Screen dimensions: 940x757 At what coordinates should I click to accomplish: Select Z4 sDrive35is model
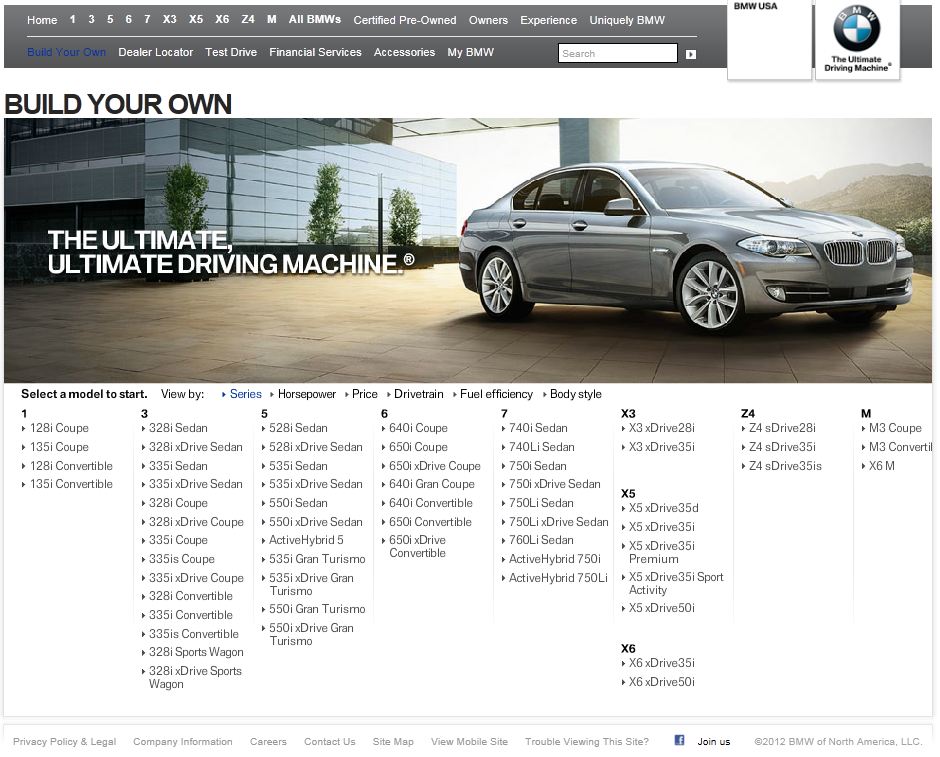785,466
